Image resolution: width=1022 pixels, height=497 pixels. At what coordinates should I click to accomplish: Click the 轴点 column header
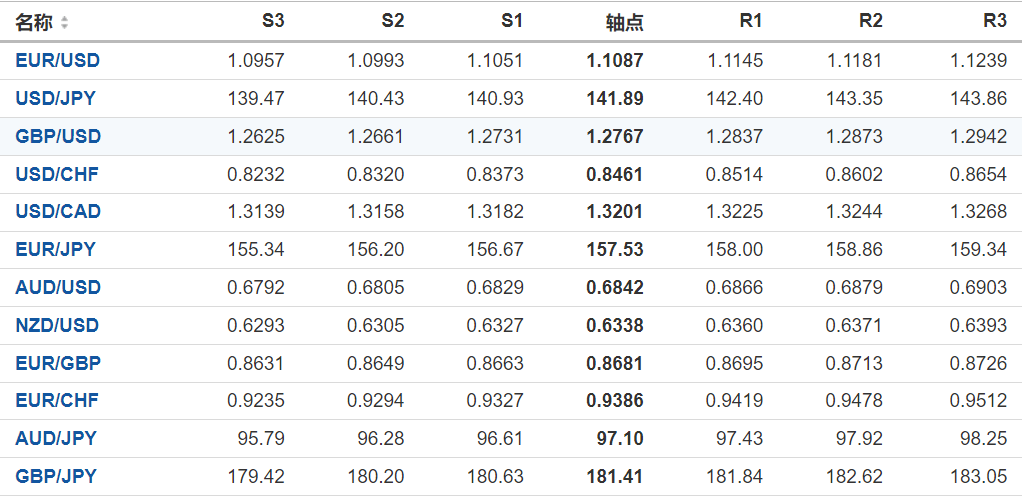[624, 22]
